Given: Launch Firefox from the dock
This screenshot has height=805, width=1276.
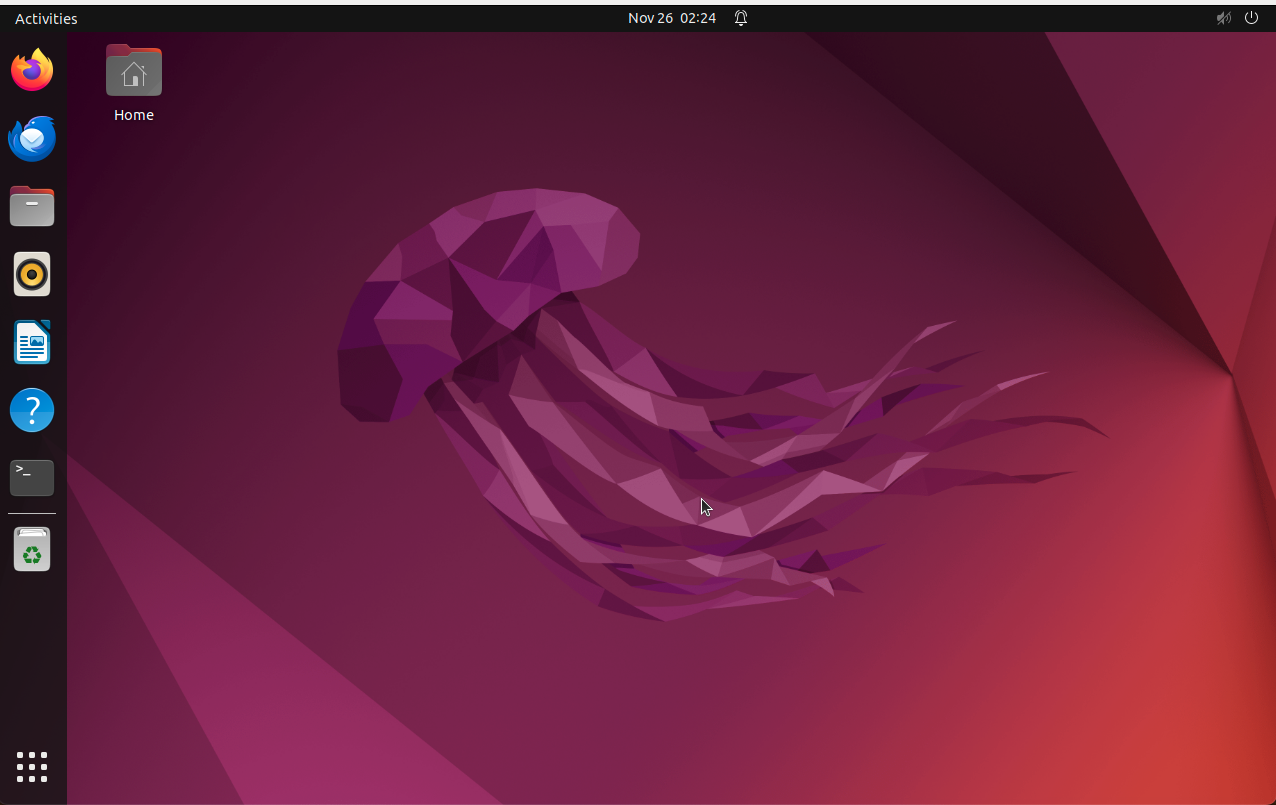Looking at the screenshot, I should point(32,70).
